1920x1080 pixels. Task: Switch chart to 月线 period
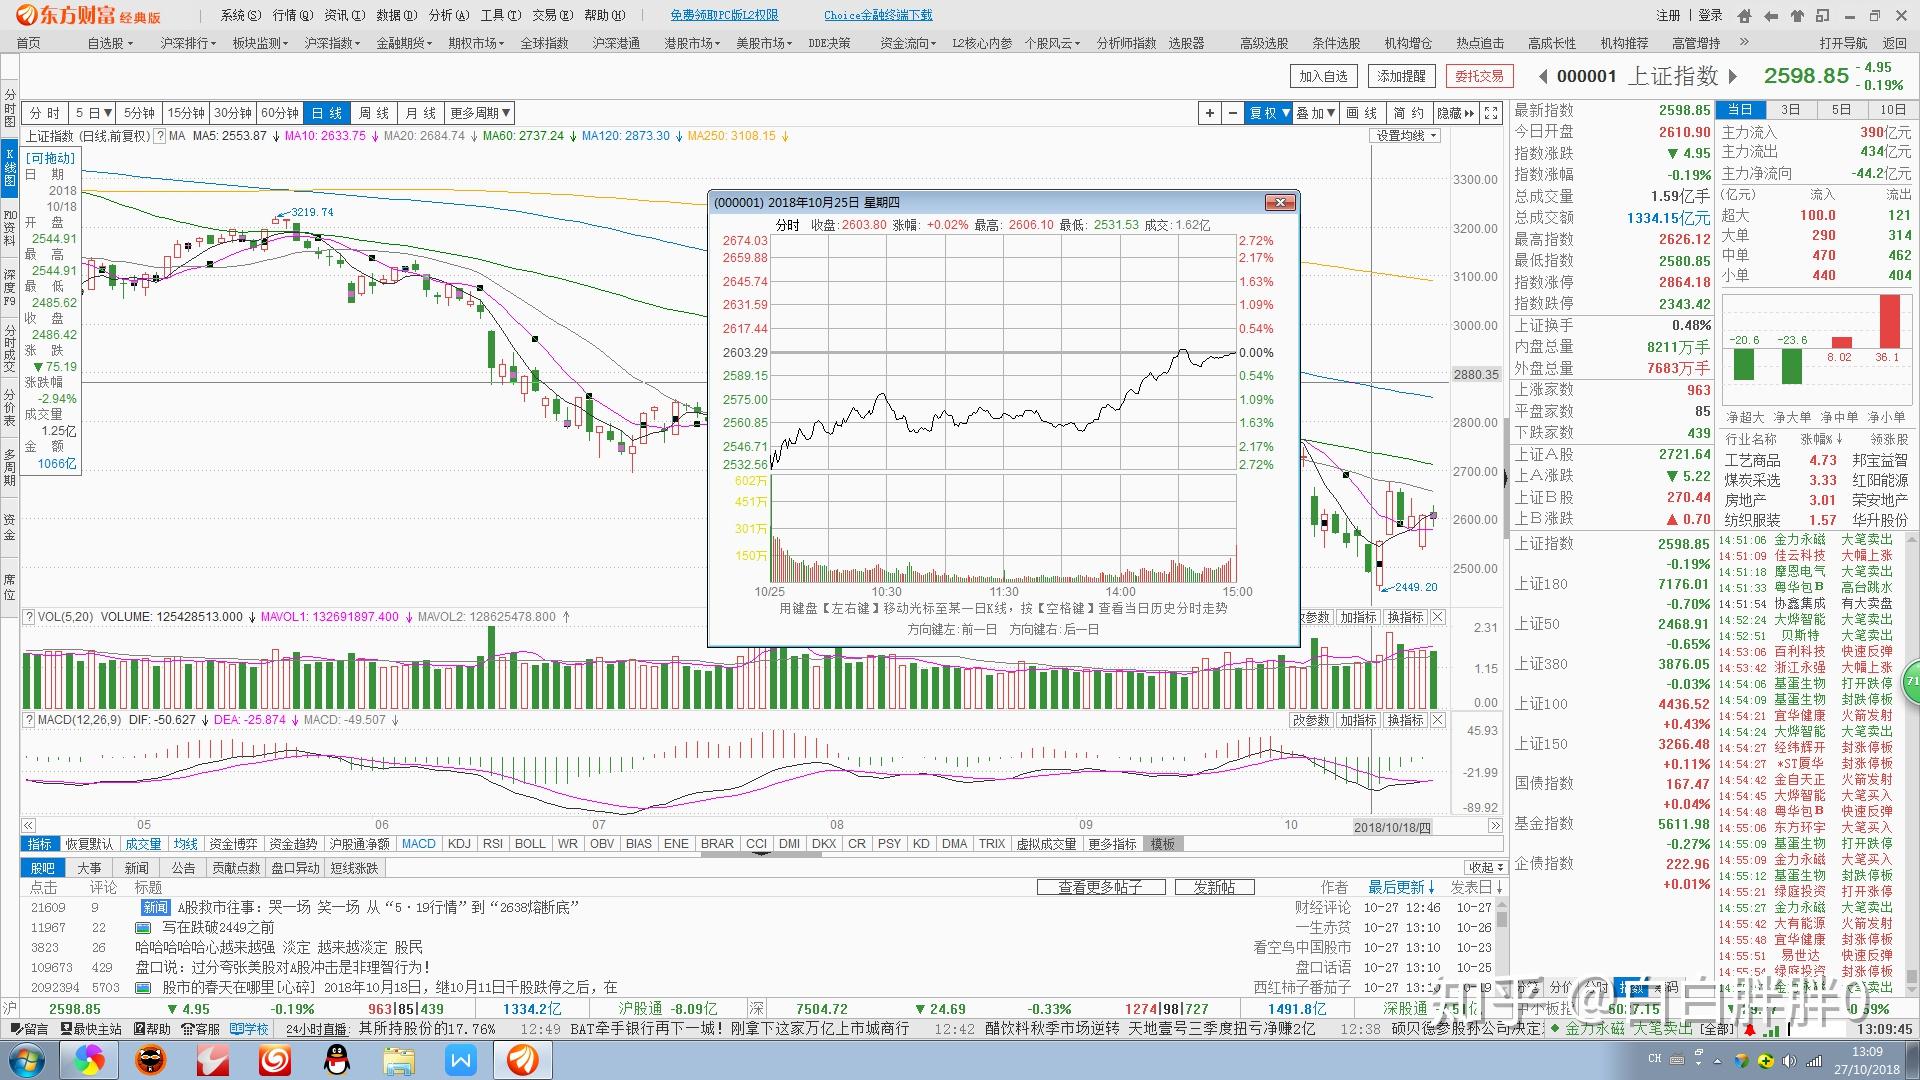(421, 113)
